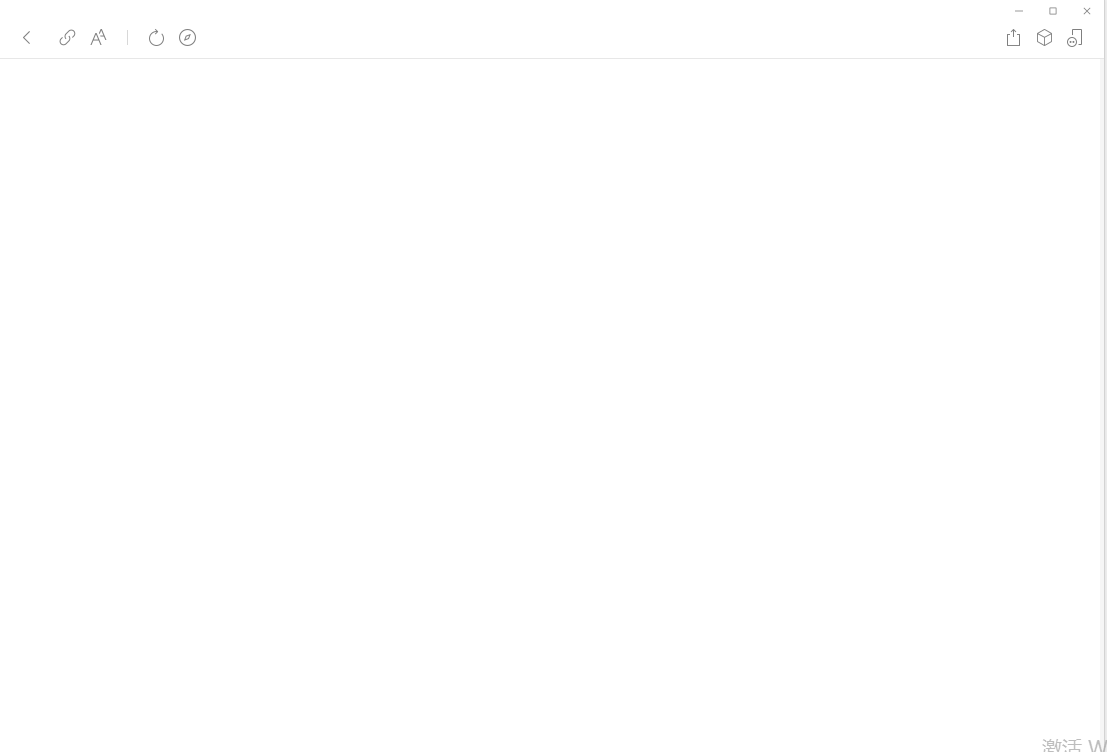Reload the page with the refresh icon
The height and width of the screenshot is (752, 1107).
156,37
